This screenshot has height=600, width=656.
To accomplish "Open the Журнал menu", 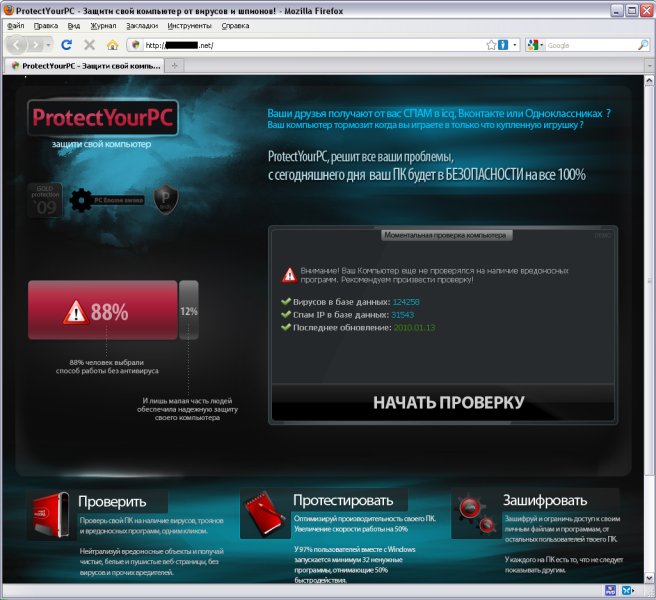I will (103, 26).
